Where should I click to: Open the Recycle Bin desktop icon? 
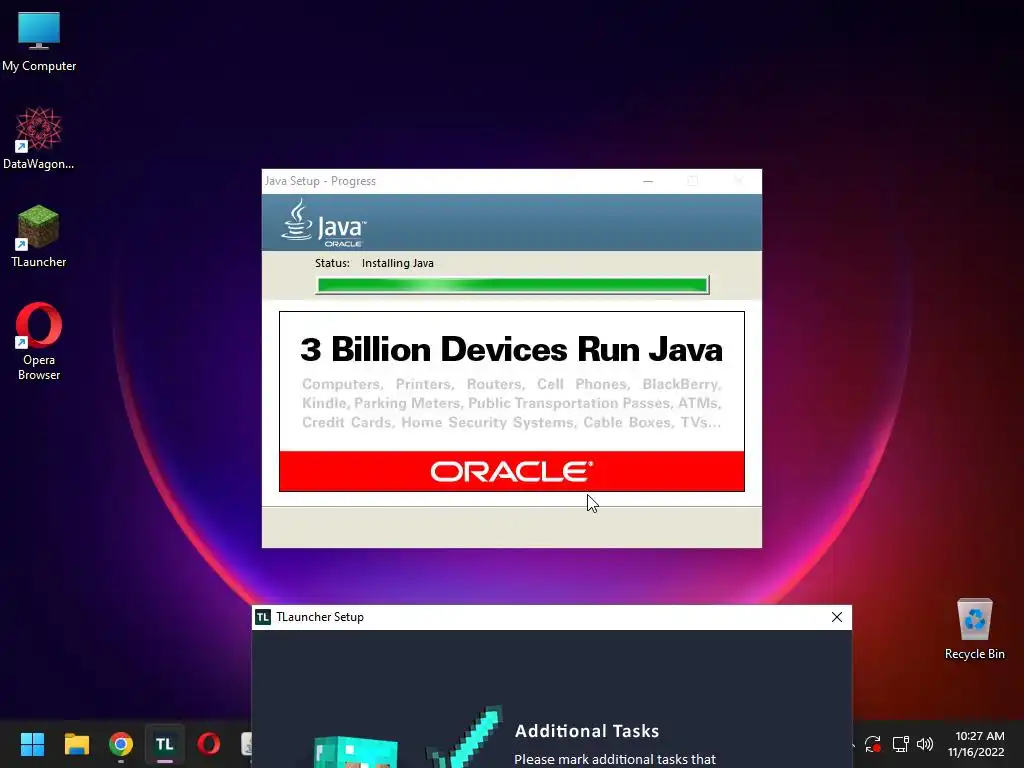974,629
